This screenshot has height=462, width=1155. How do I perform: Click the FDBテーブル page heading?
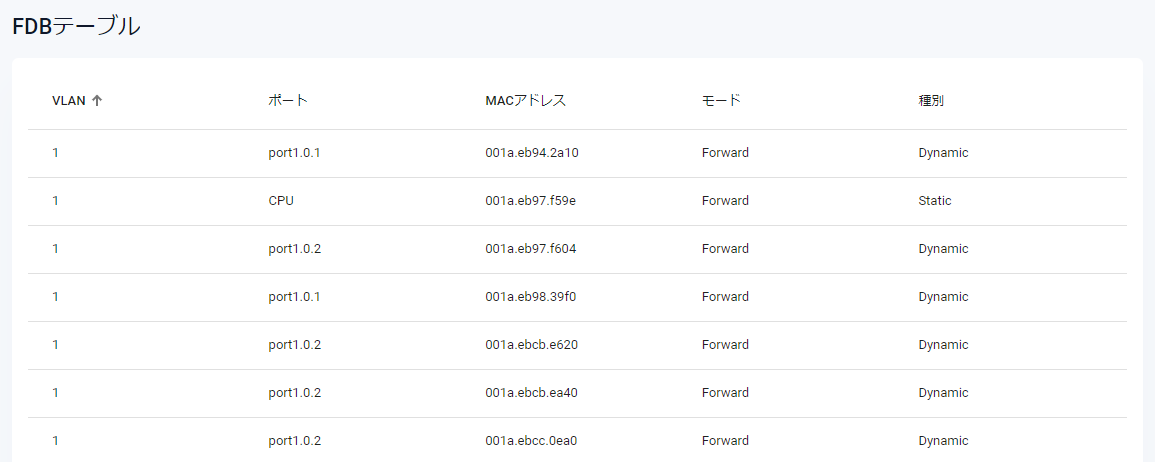[x=76, y=27]
